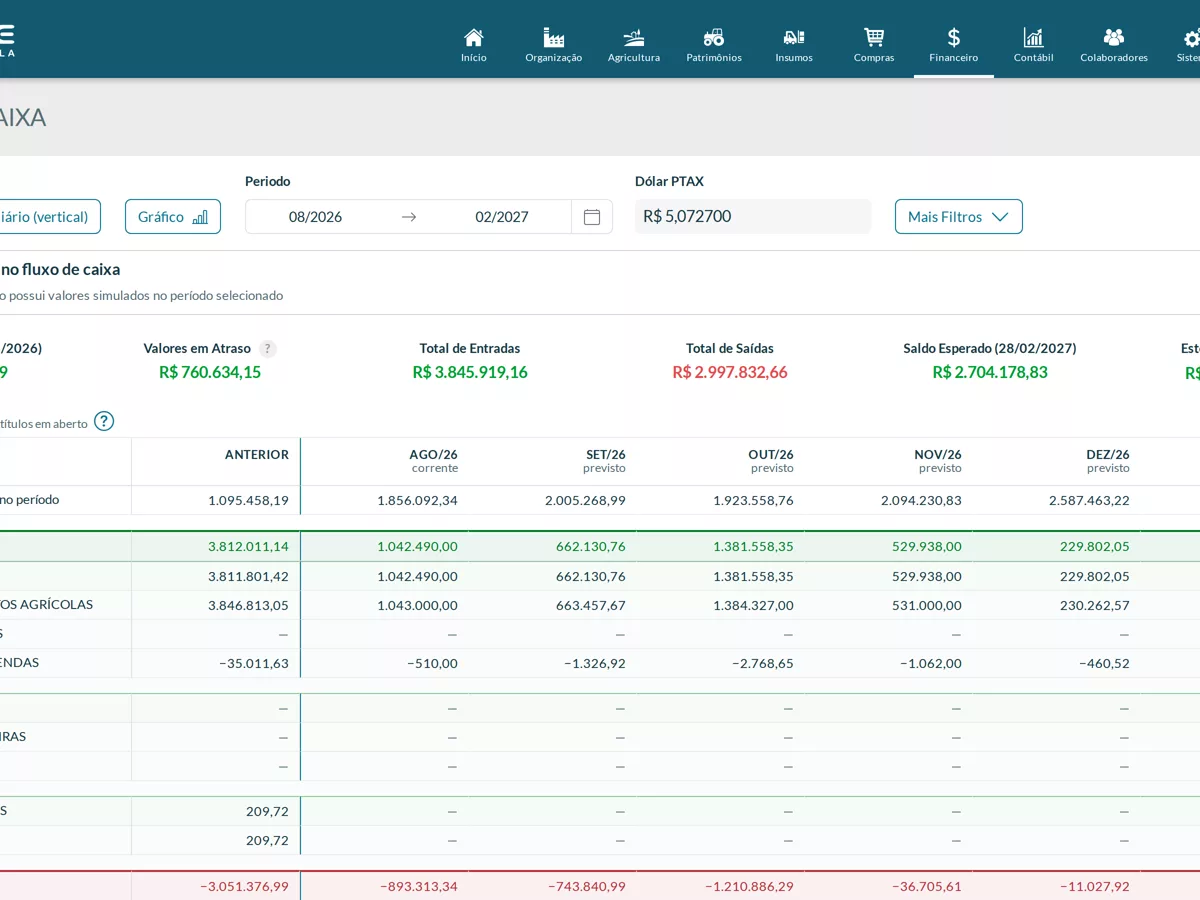Image resolution: width=1200 pixels, height=900 pixels.
Task: Open the Colaboradores people icon
Action: tap(1114, 38)
